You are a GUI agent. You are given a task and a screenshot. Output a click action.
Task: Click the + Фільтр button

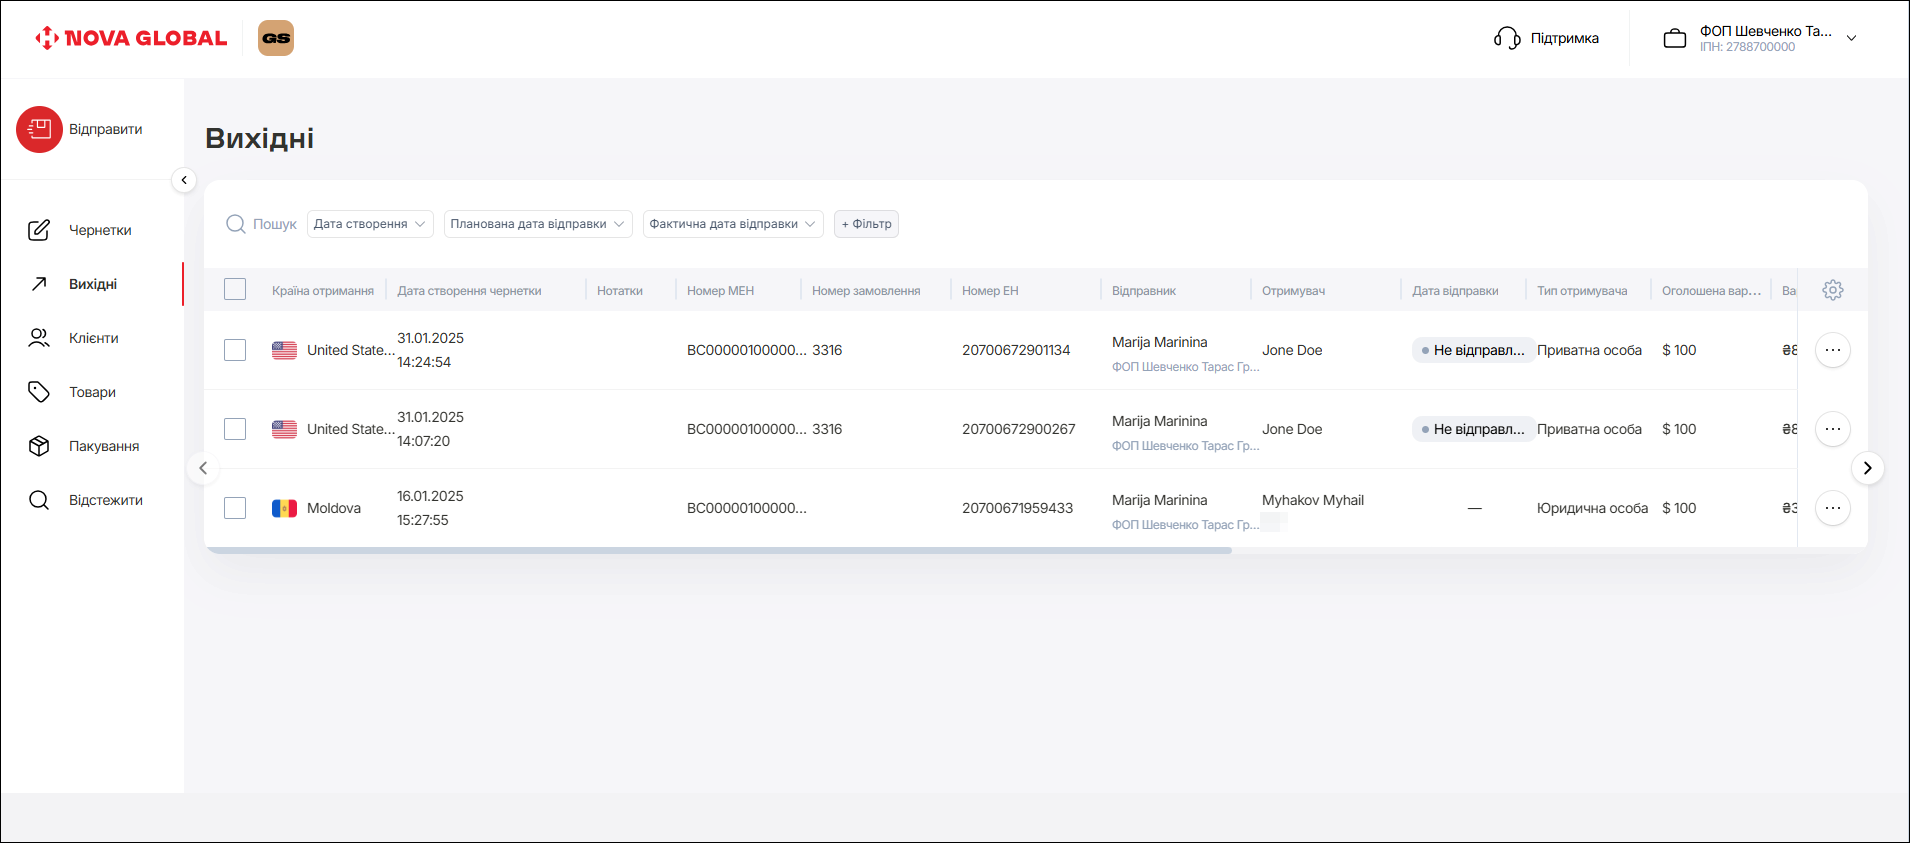pos(866,224)
